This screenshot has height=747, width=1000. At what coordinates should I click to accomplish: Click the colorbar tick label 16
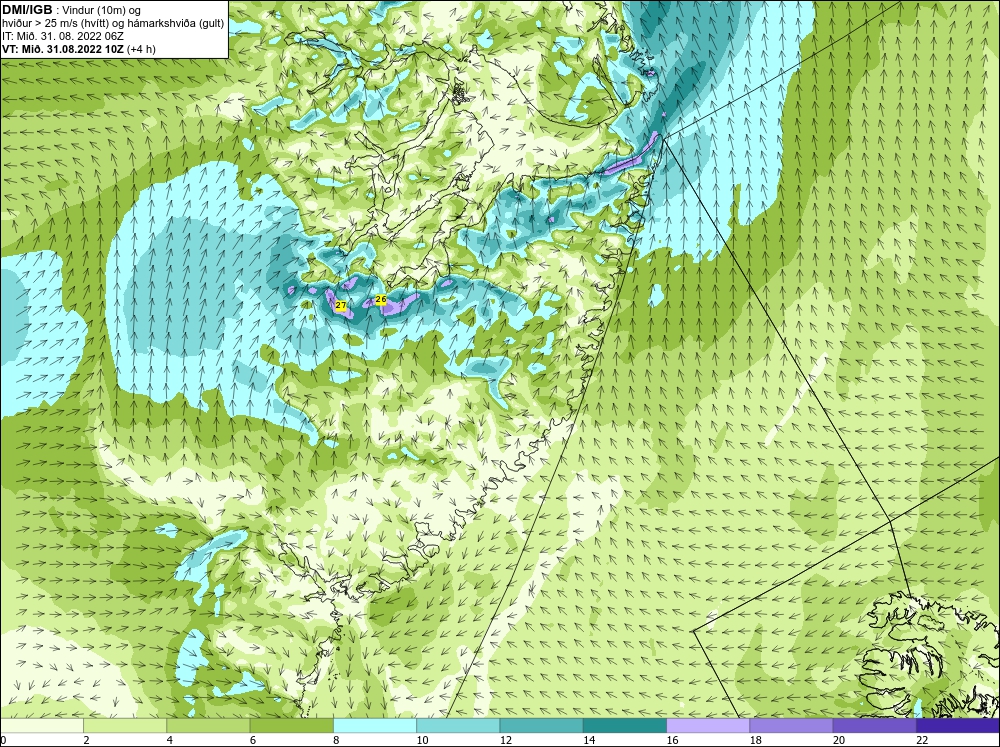point(672,740)
